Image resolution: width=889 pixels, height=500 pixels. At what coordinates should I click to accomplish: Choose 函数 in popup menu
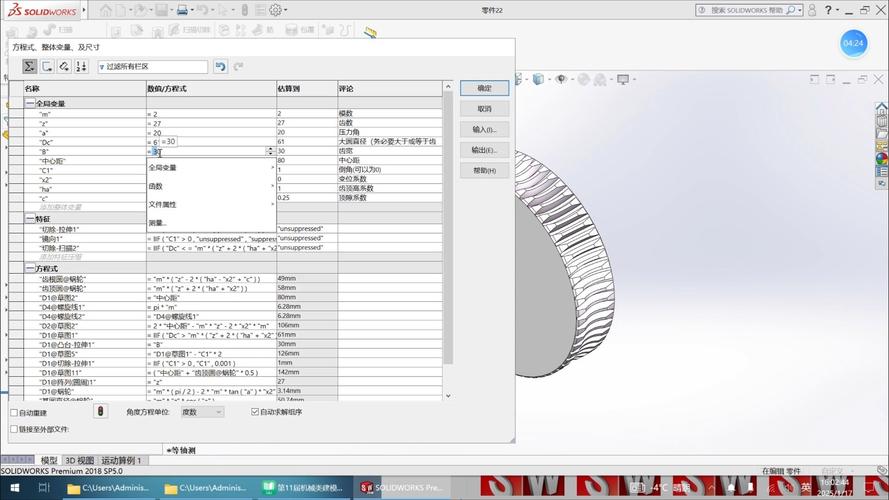pos(211,186)
